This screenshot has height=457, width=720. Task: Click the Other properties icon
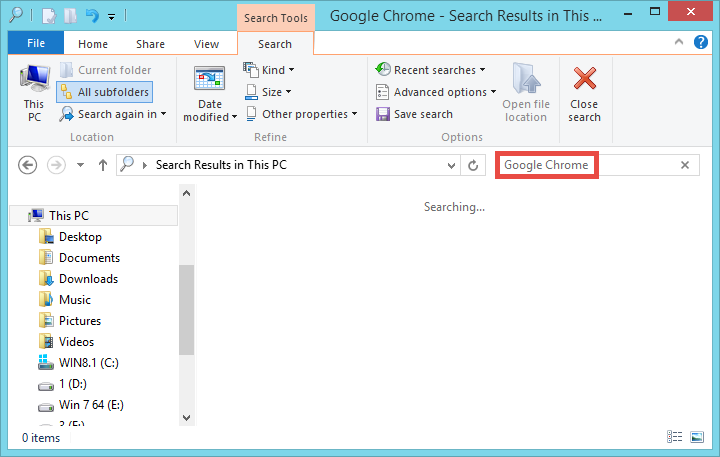tap(251, 113)
